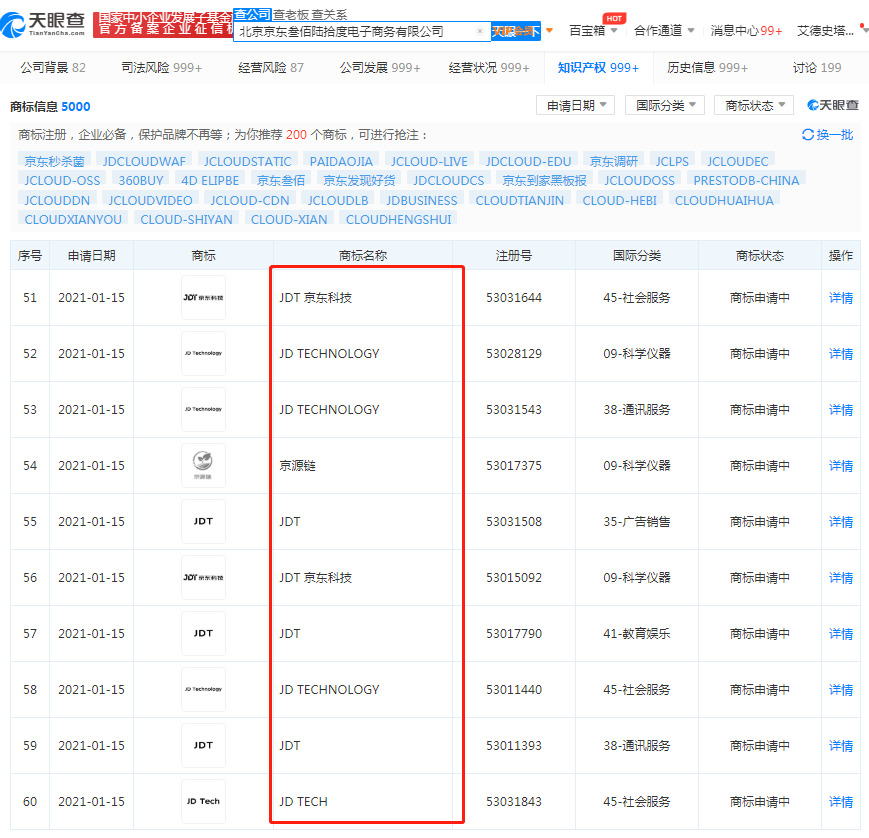Open trademark thumbnail for row 54 京源链
This screenshot has height=838, width=869.
pos(203,466)
